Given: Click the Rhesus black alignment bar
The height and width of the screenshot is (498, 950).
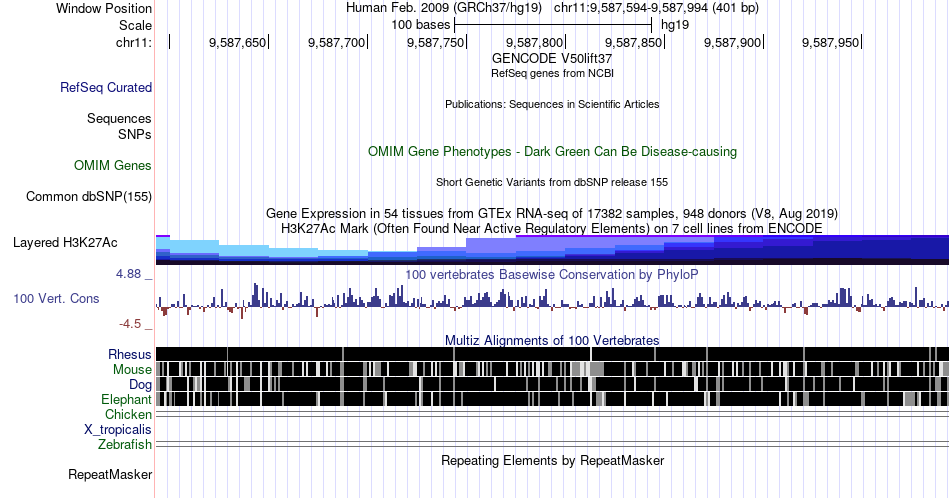Looking at the screenshot, I should point(552,354).
